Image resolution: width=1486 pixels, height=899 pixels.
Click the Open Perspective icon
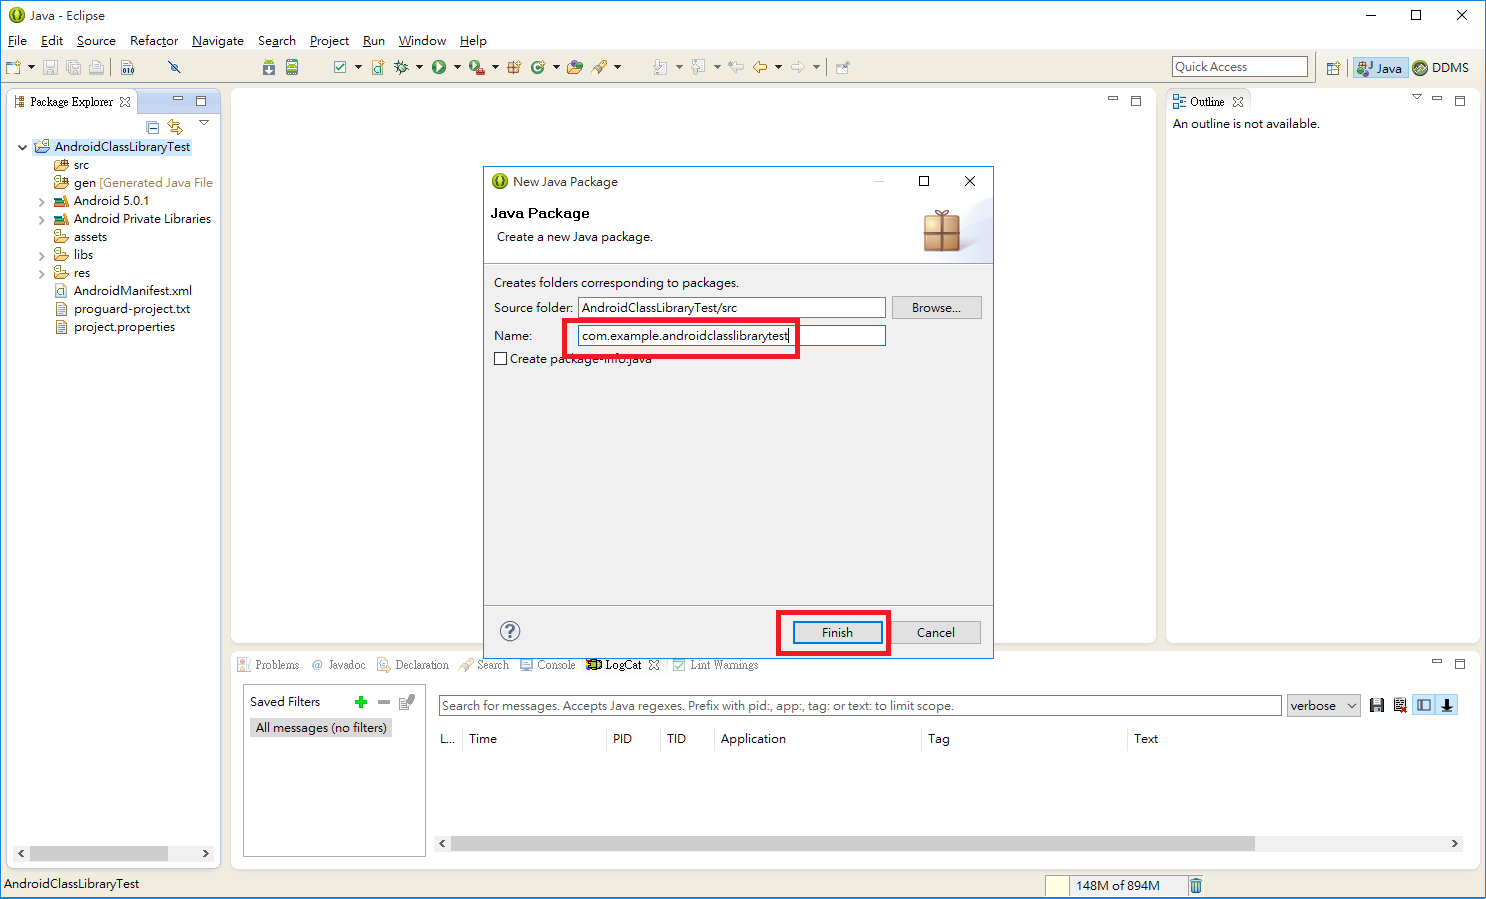(1333, 68)
